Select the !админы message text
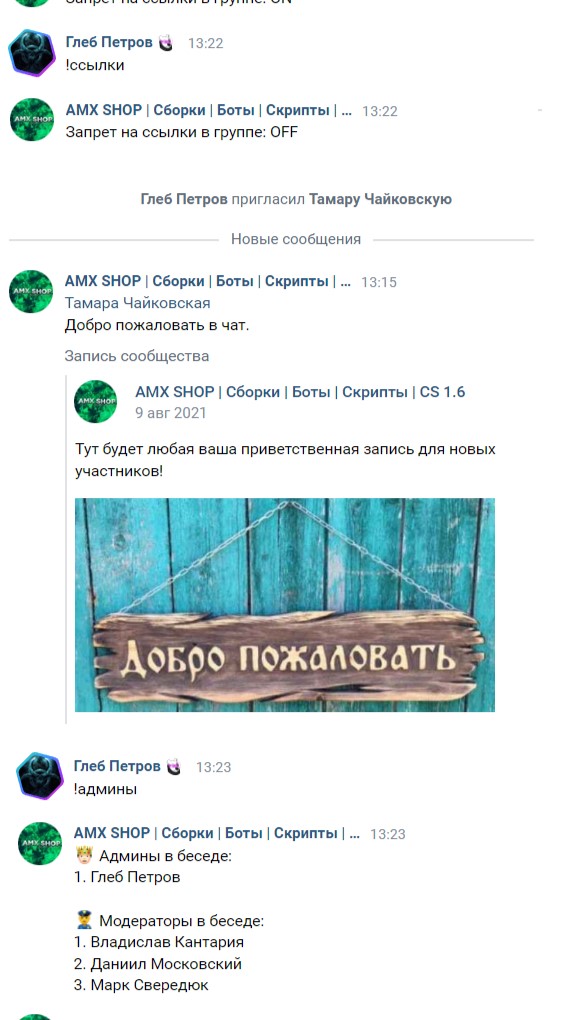This screenshot has height=1020, width=574. [105, 790]
